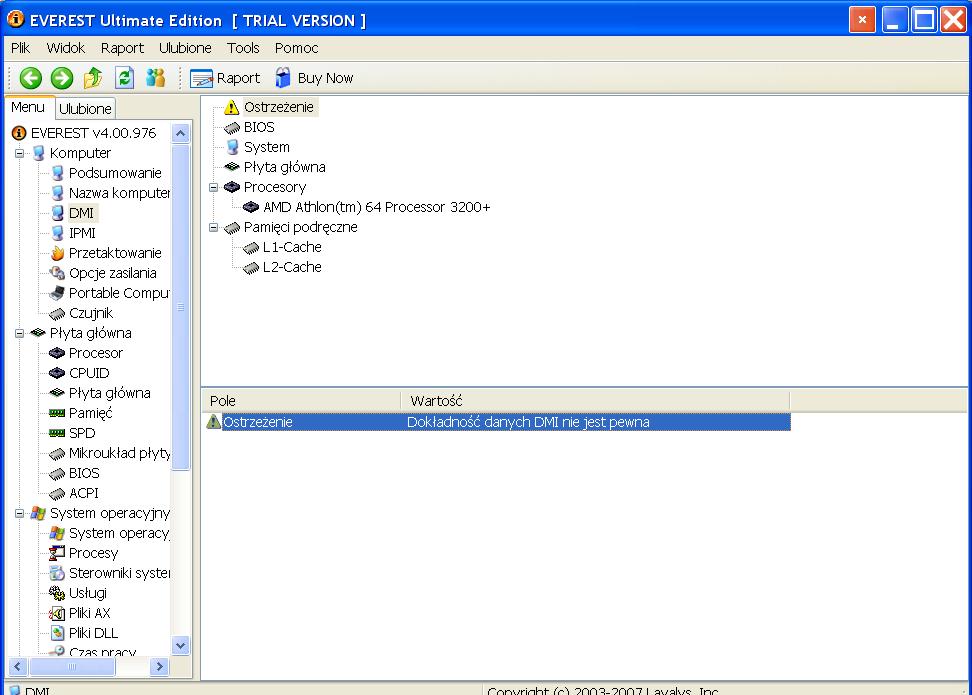
Task: Open the Plik menu
Action: (20, 48)
